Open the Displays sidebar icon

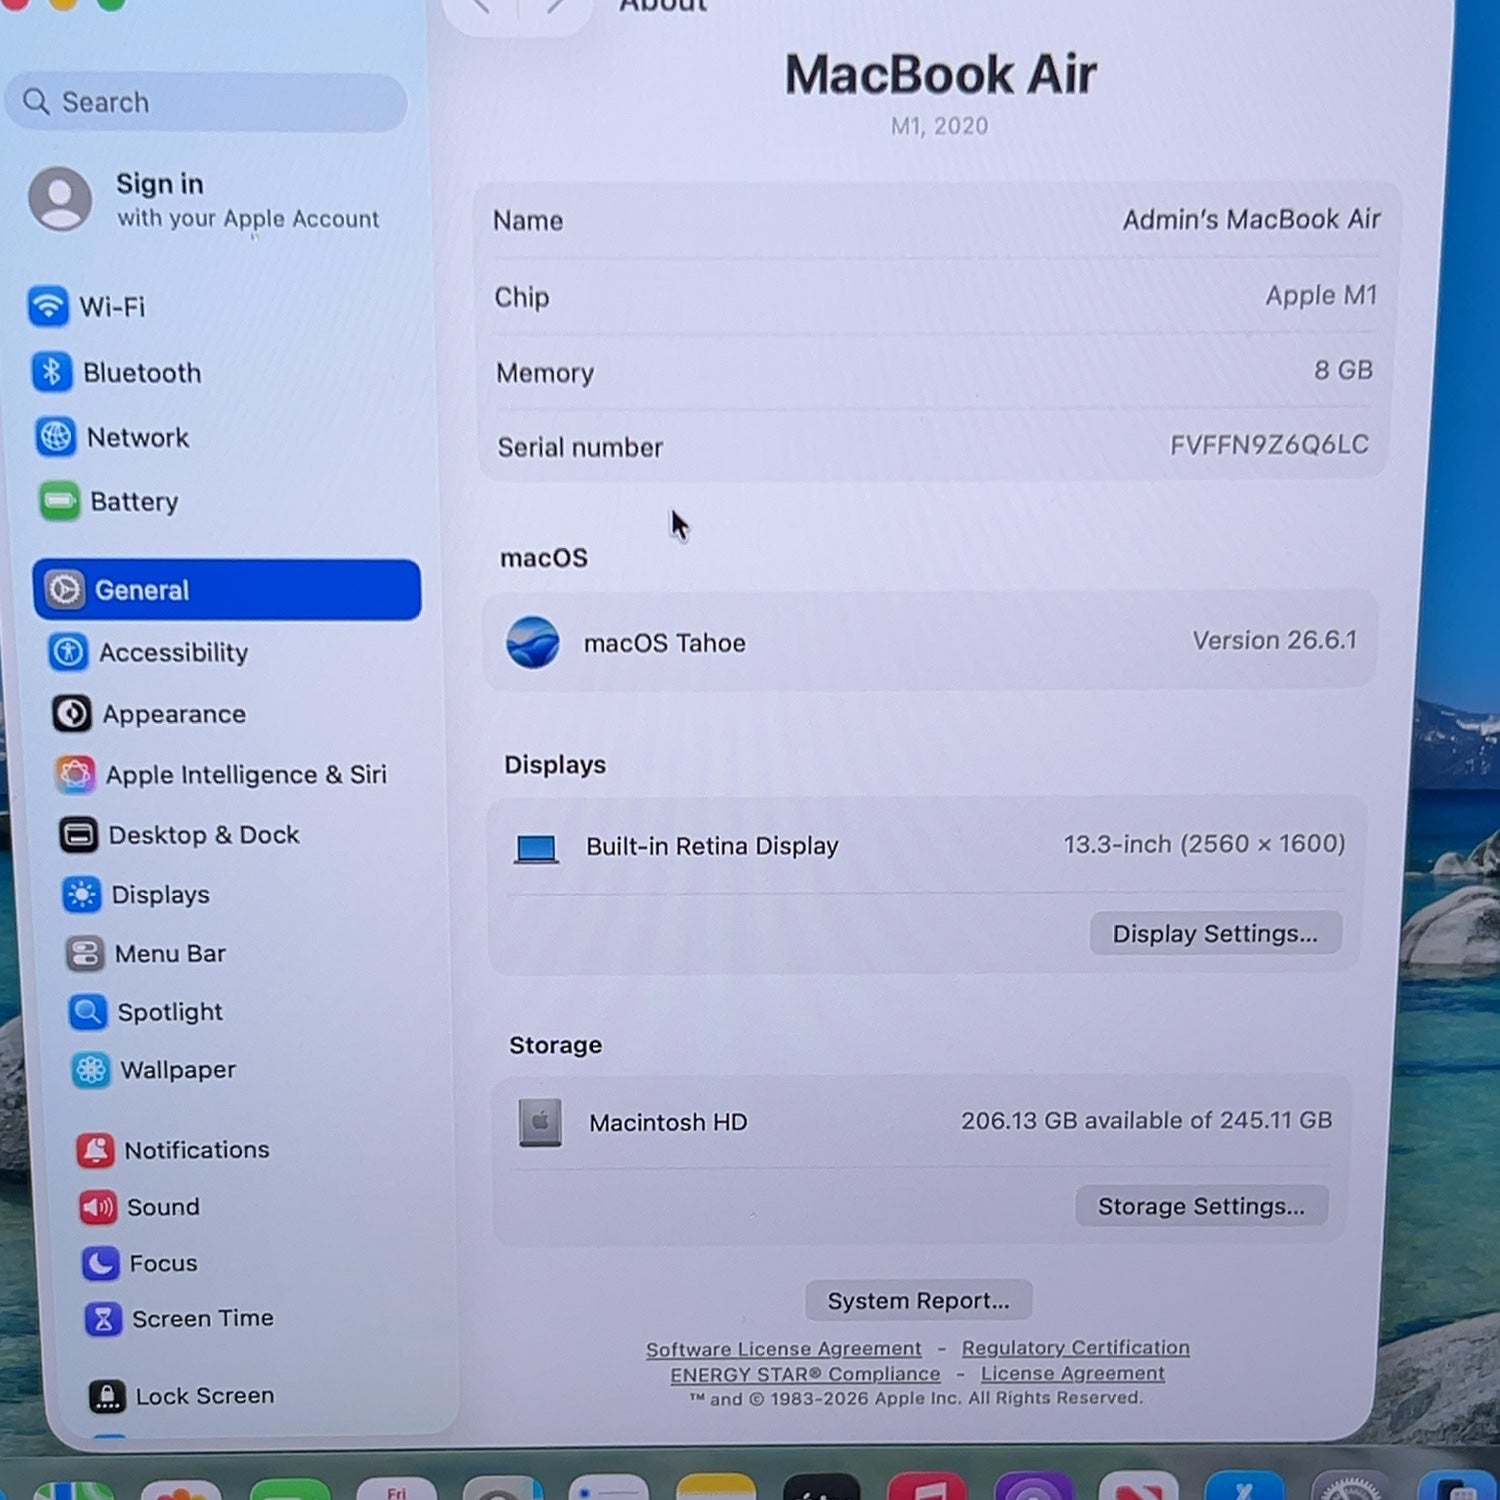[82, 895]
